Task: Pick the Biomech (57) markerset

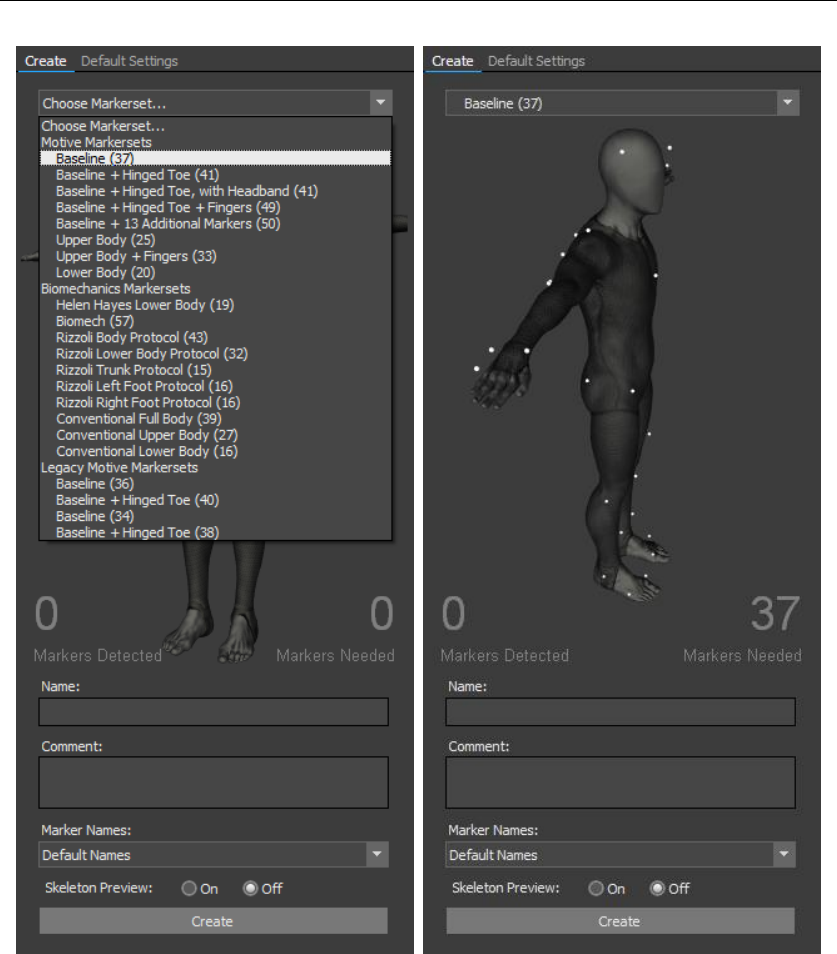Action: 95,321
